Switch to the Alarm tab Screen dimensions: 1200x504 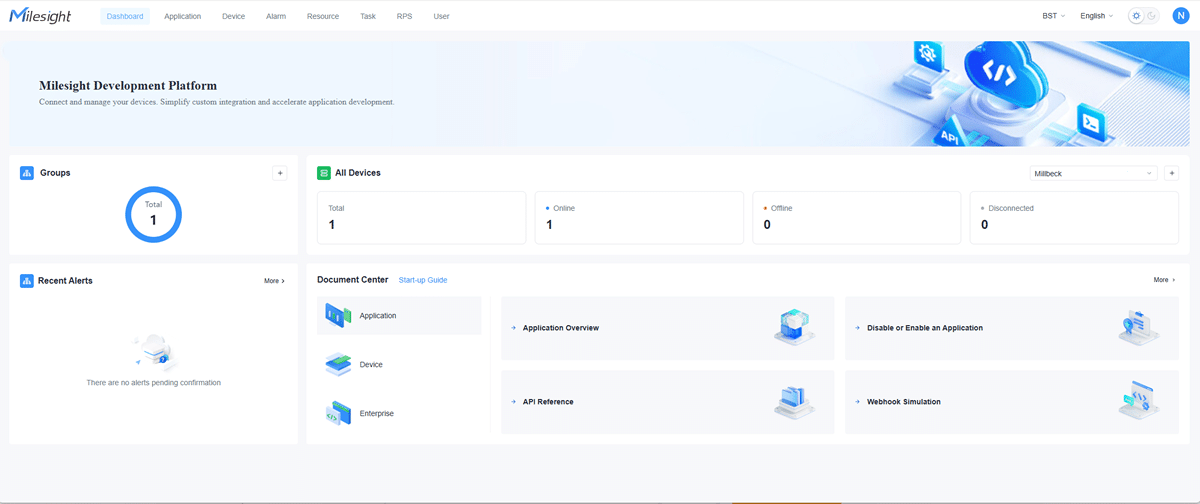click(x=276, y=16)
